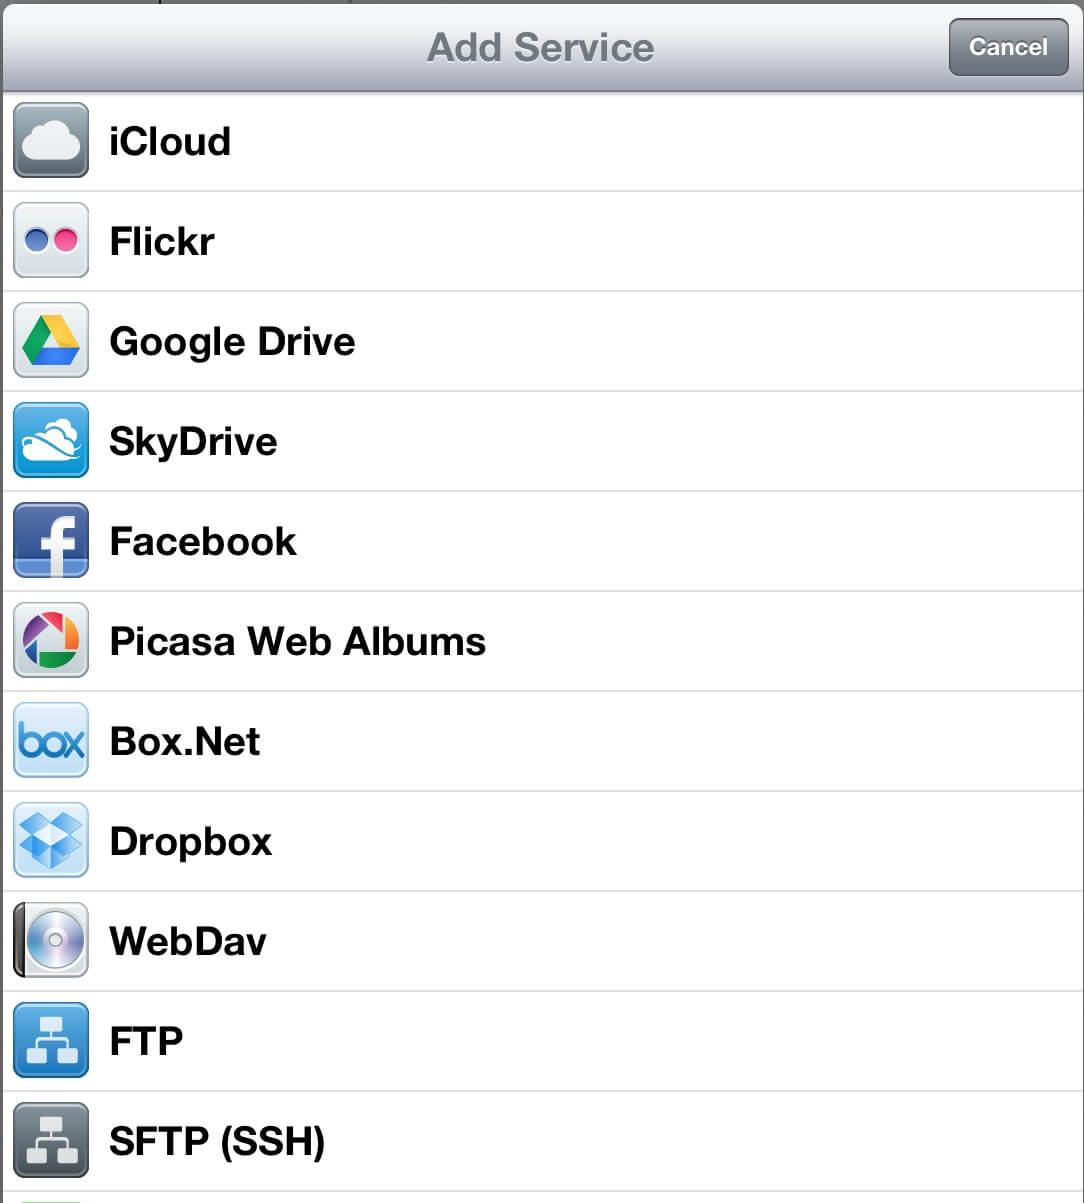Tap the iCloud cloud icon
This screenshot has height=1203, width=1084.
(x=51, y=140)
